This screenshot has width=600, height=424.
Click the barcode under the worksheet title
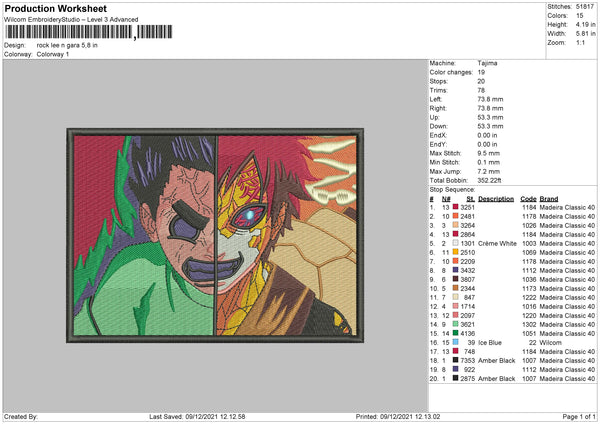point(88,32)
